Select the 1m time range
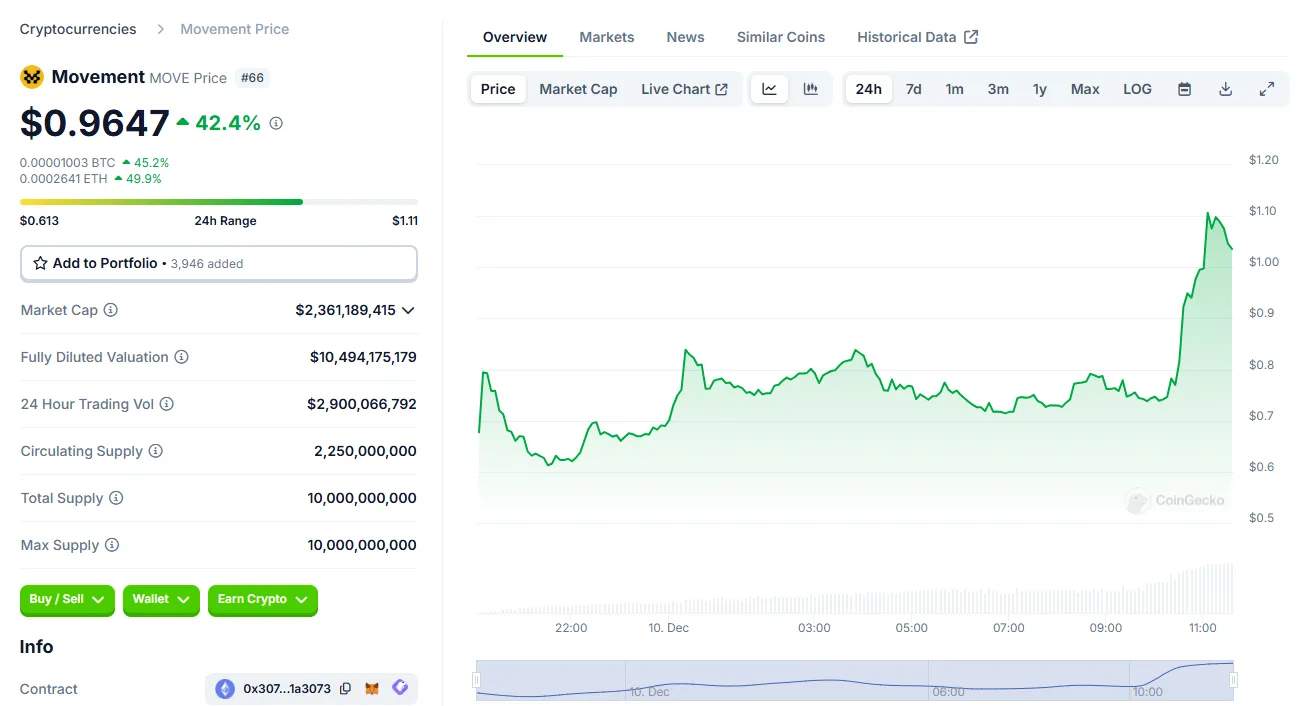The height and width of the screenshot is (706, 1300). coord(955,89)
